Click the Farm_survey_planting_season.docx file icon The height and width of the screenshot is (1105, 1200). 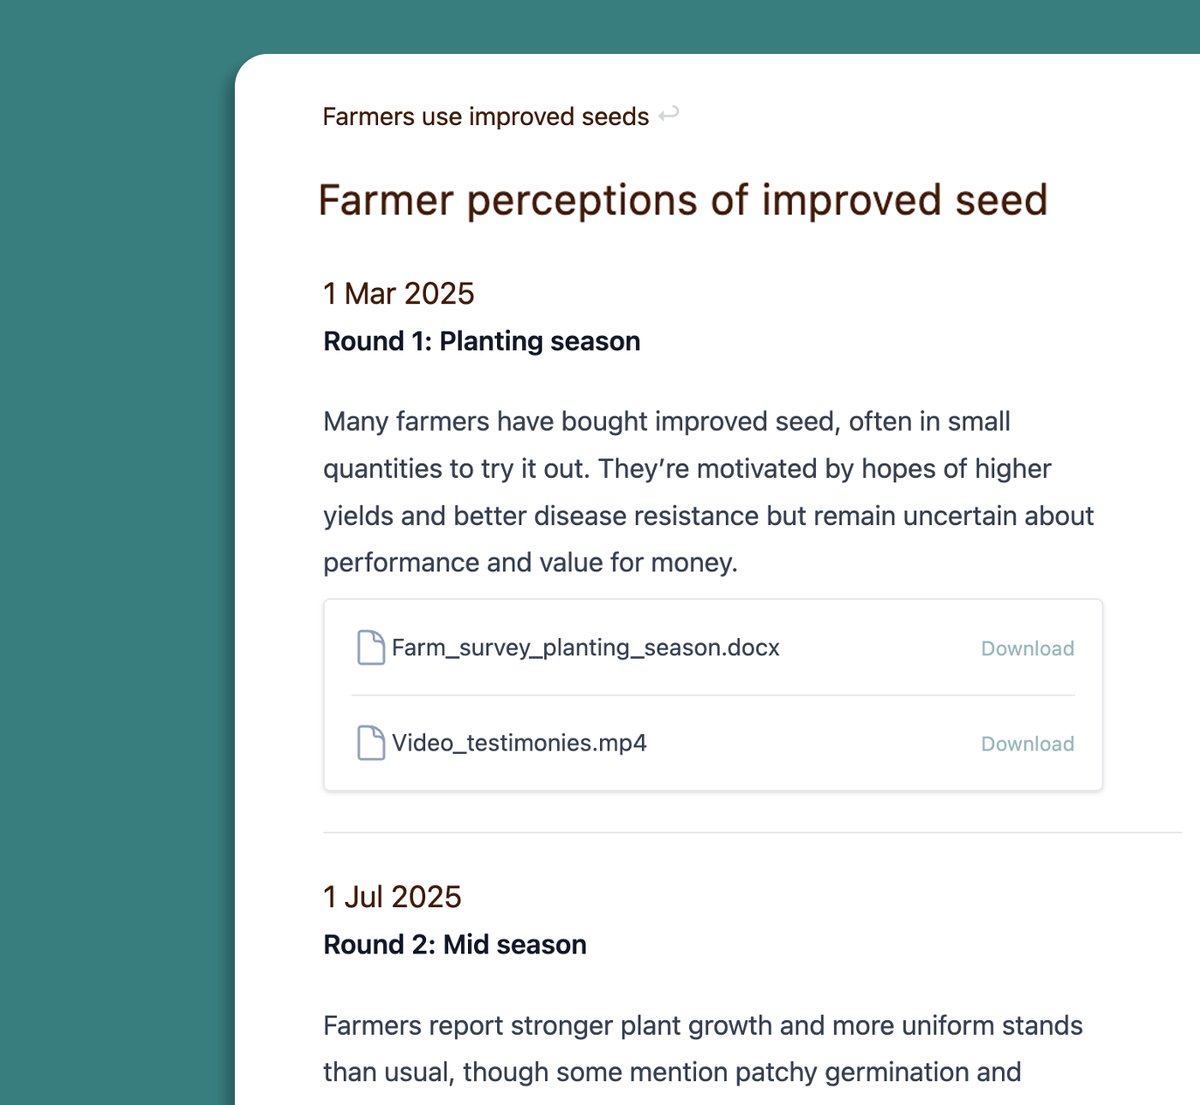(x=371, y=648)
